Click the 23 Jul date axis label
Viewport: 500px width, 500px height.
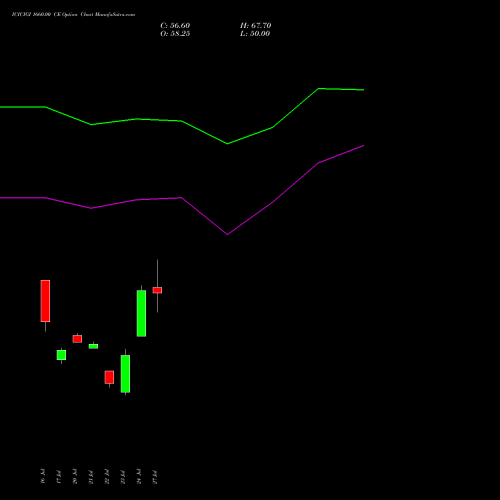(x=123, y=476)
